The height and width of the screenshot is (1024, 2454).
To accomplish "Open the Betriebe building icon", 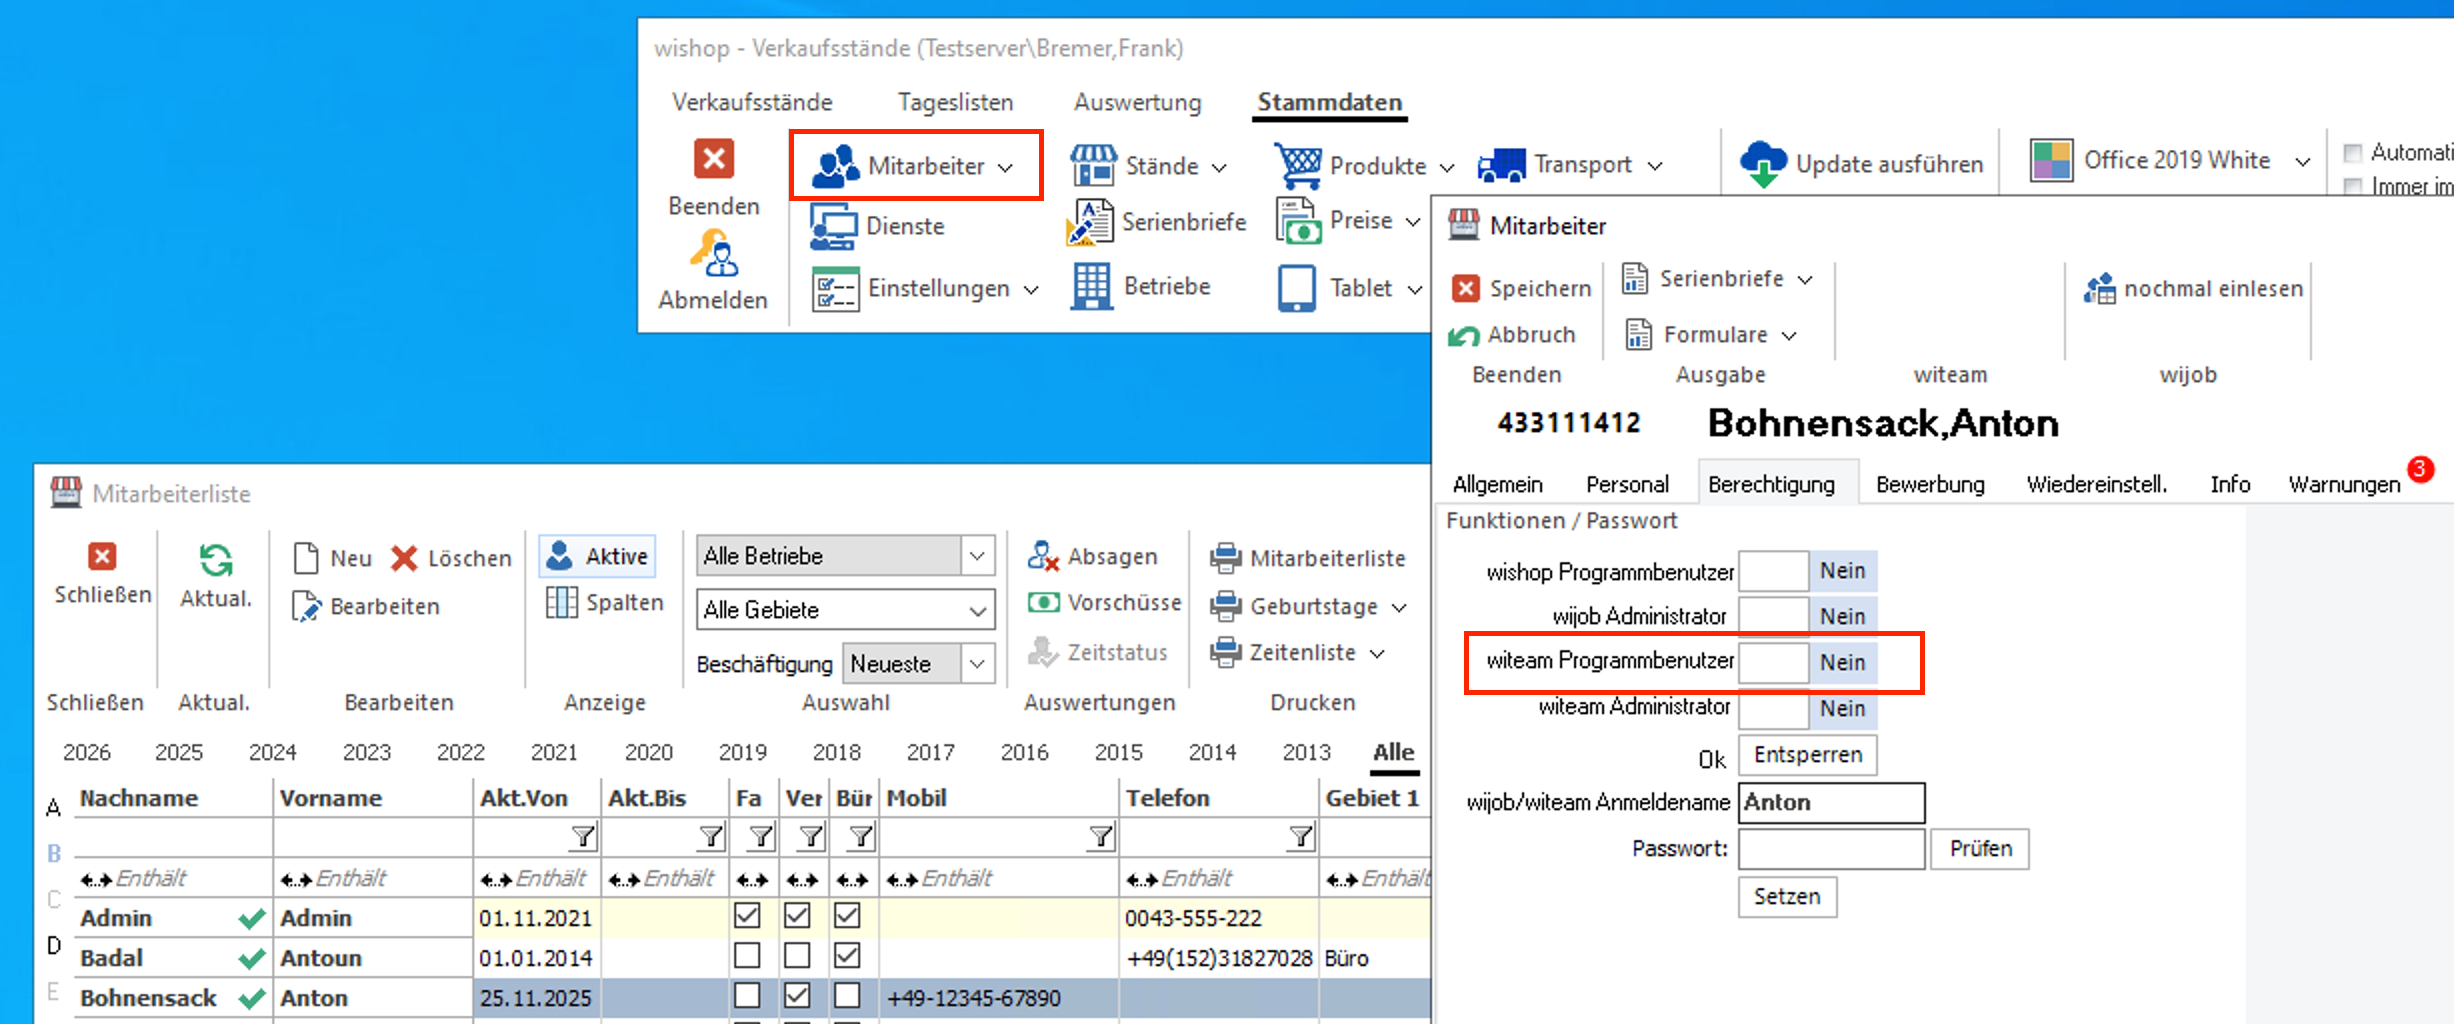I will [1091, 287].
